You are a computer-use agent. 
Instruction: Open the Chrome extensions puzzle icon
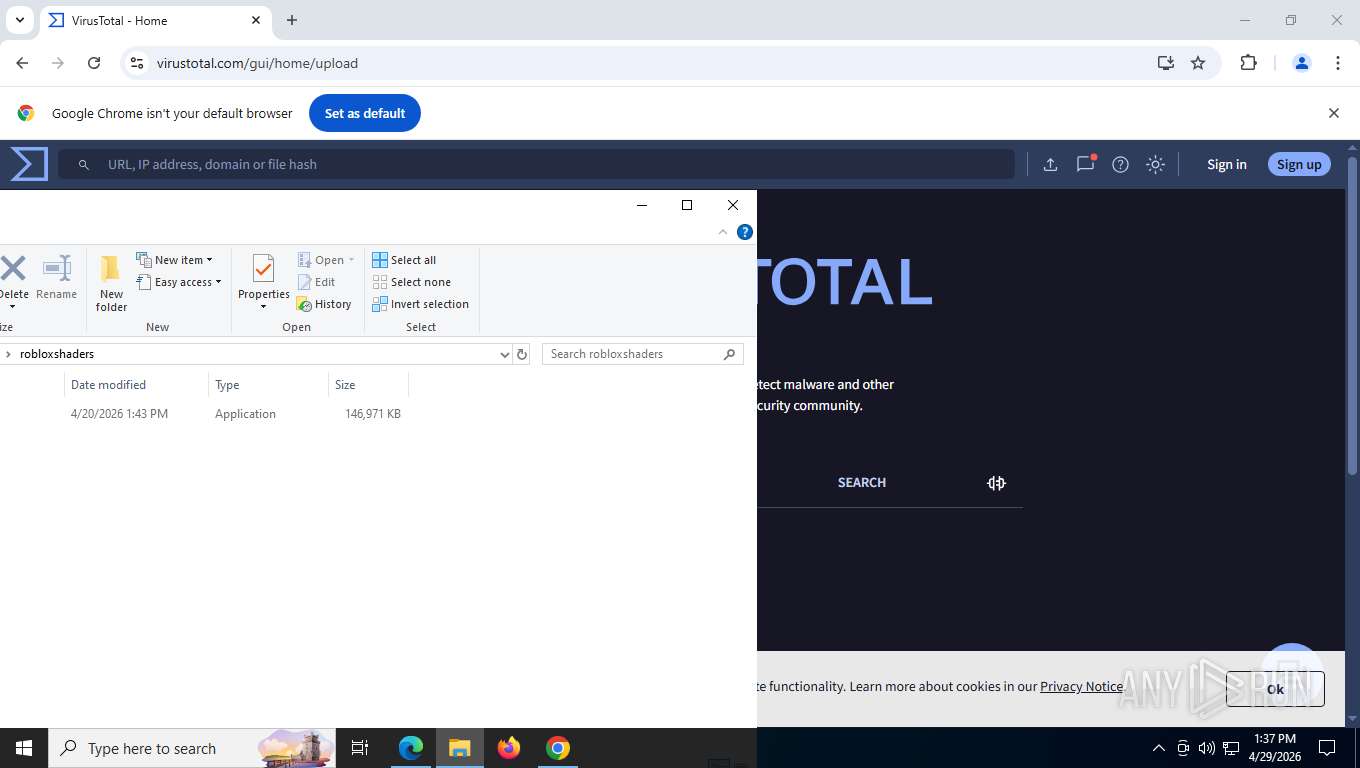(x=1248, y=63)
